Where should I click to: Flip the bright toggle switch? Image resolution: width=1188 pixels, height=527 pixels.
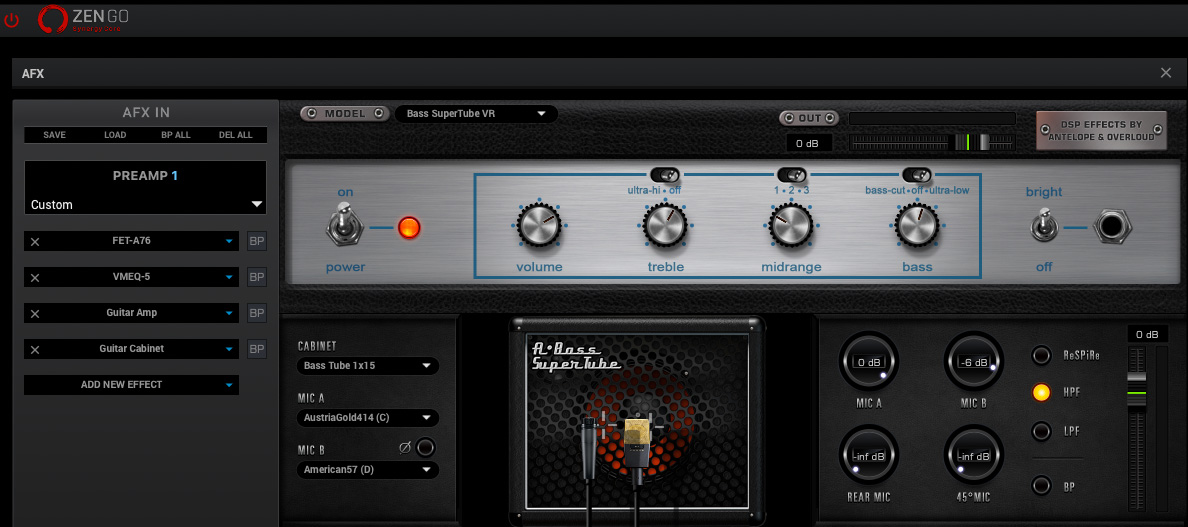1043,227
